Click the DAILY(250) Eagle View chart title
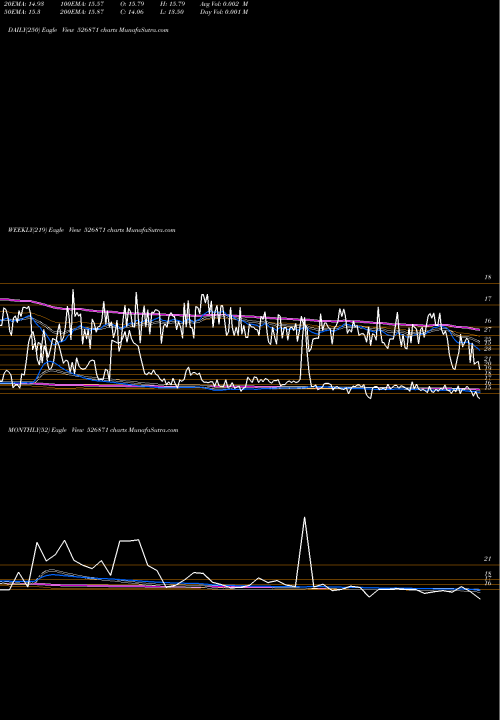Viewport: 500px width, 720px height. pyautogui.click(x=88, y=30)
